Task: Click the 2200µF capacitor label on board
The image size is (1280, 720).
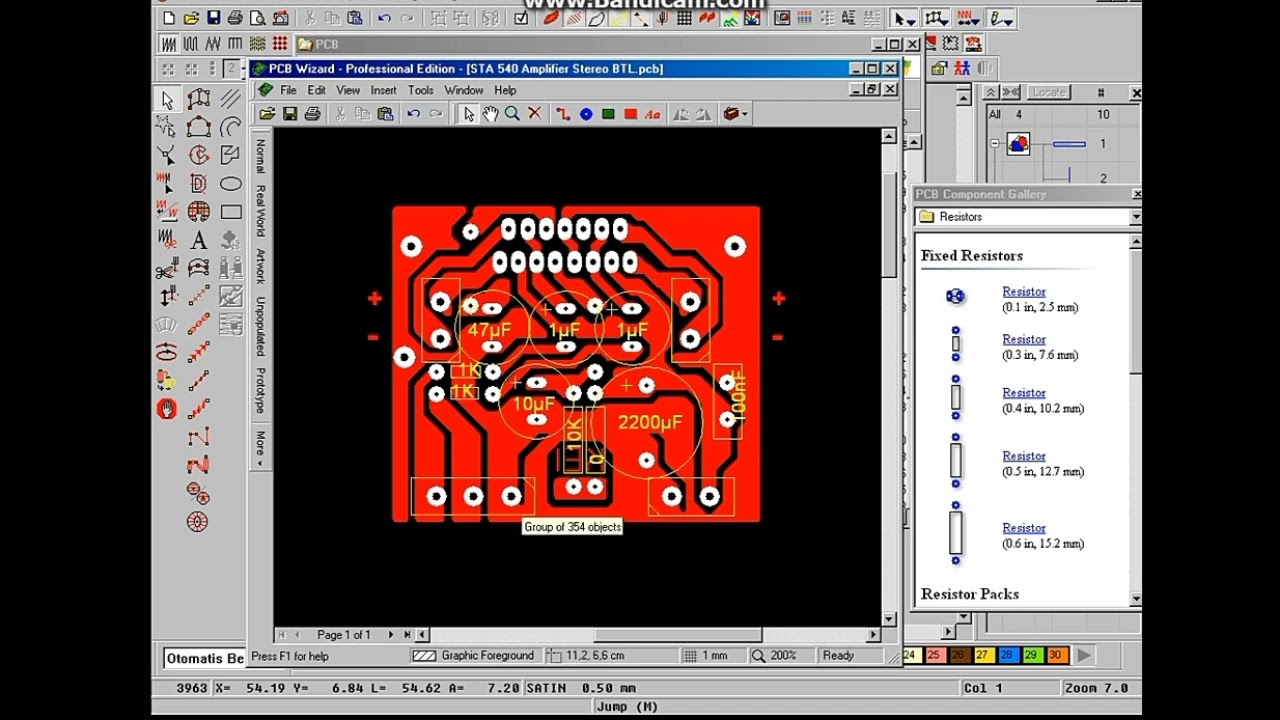Action: (x=650, y=423)
